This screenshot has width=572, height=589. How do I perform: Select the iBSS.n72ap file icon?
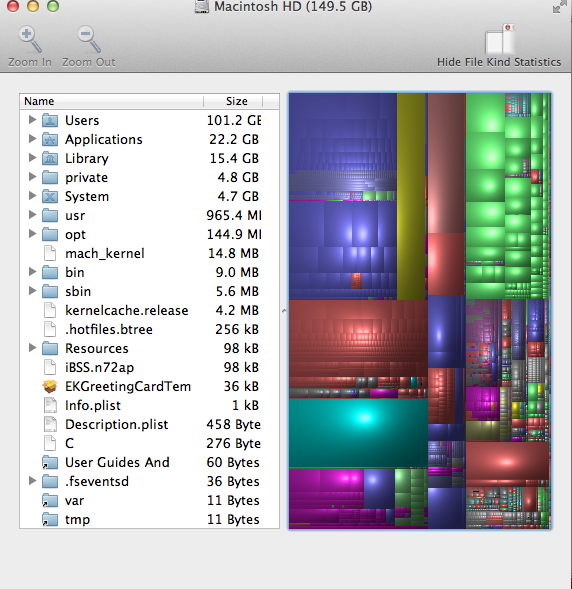click(50, 367)
